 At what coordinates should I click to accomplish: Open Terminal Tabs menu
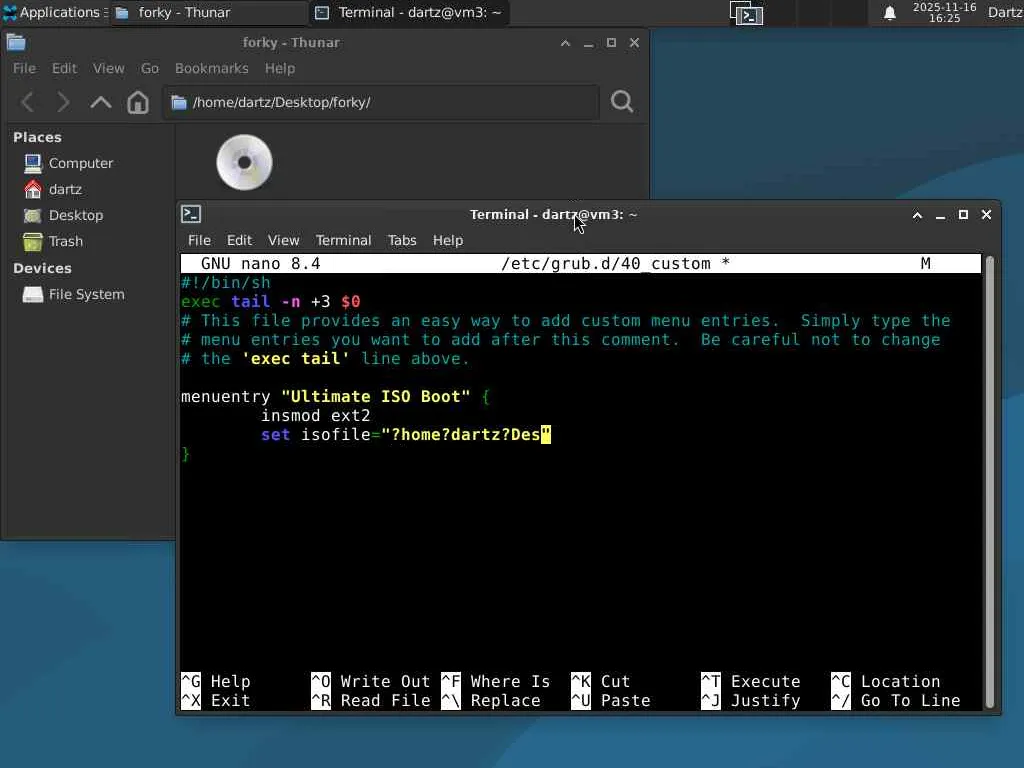[402, 240]
